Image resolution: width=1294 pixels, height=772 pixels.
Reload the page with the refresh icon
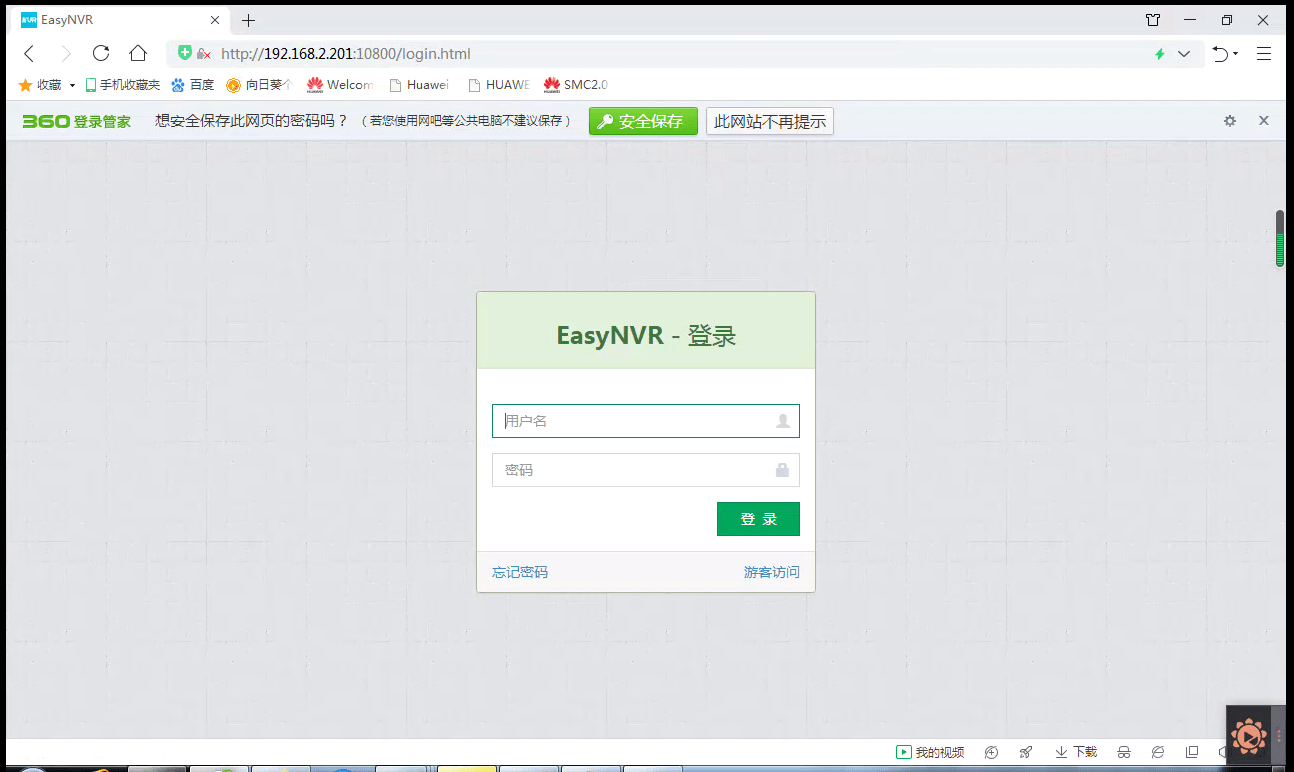pyautogui.click(x=101, y=54)
